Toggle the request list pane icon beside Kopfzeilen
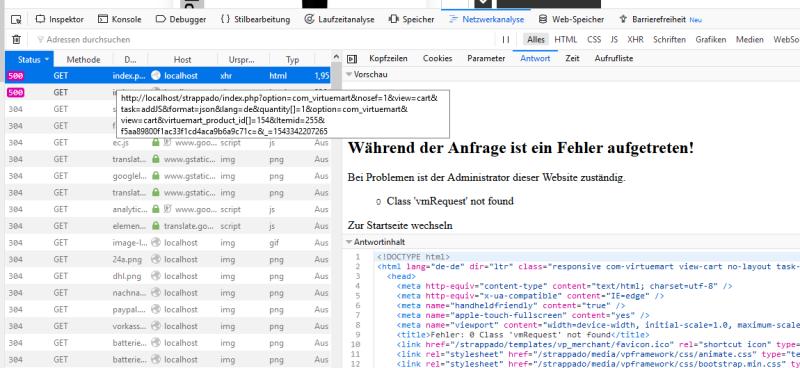 coord(352,59)
